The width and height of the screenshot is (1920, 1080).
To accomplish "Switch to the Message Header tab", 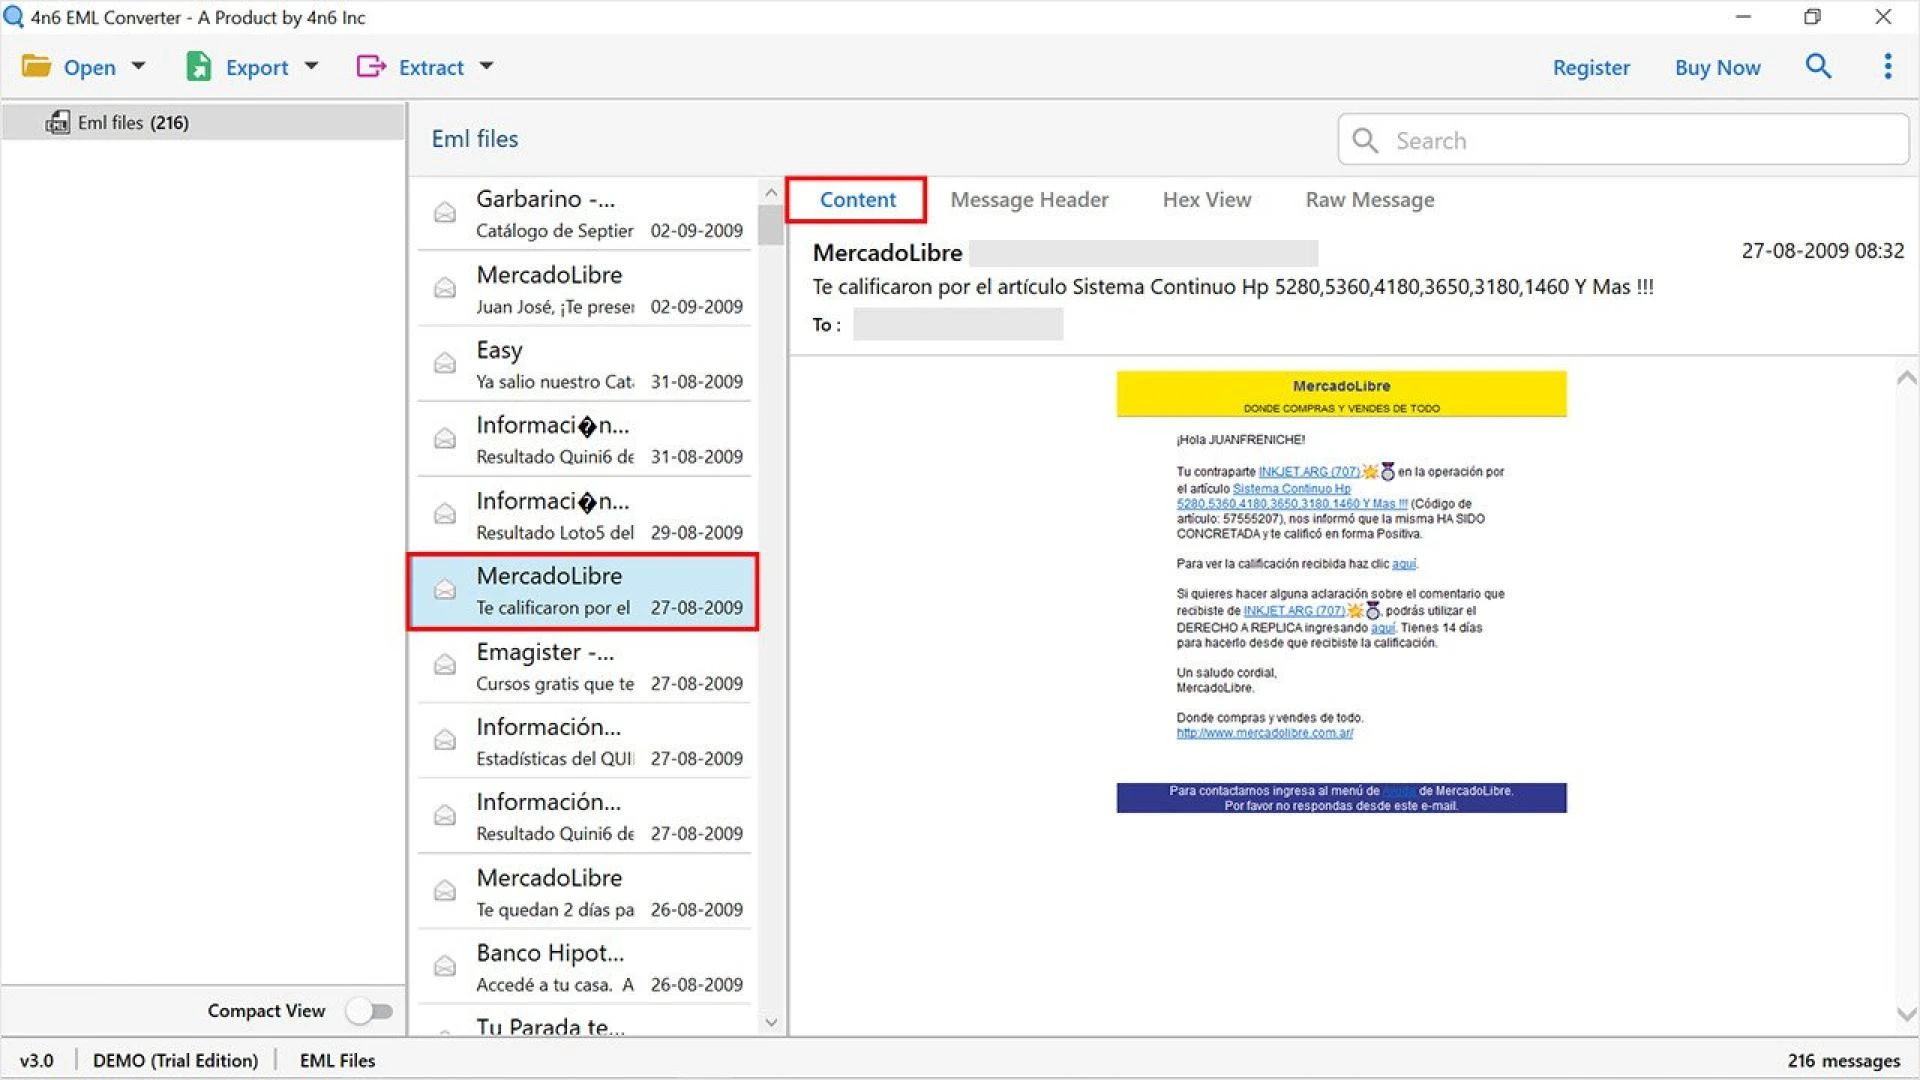I will tap(1029, 200).
